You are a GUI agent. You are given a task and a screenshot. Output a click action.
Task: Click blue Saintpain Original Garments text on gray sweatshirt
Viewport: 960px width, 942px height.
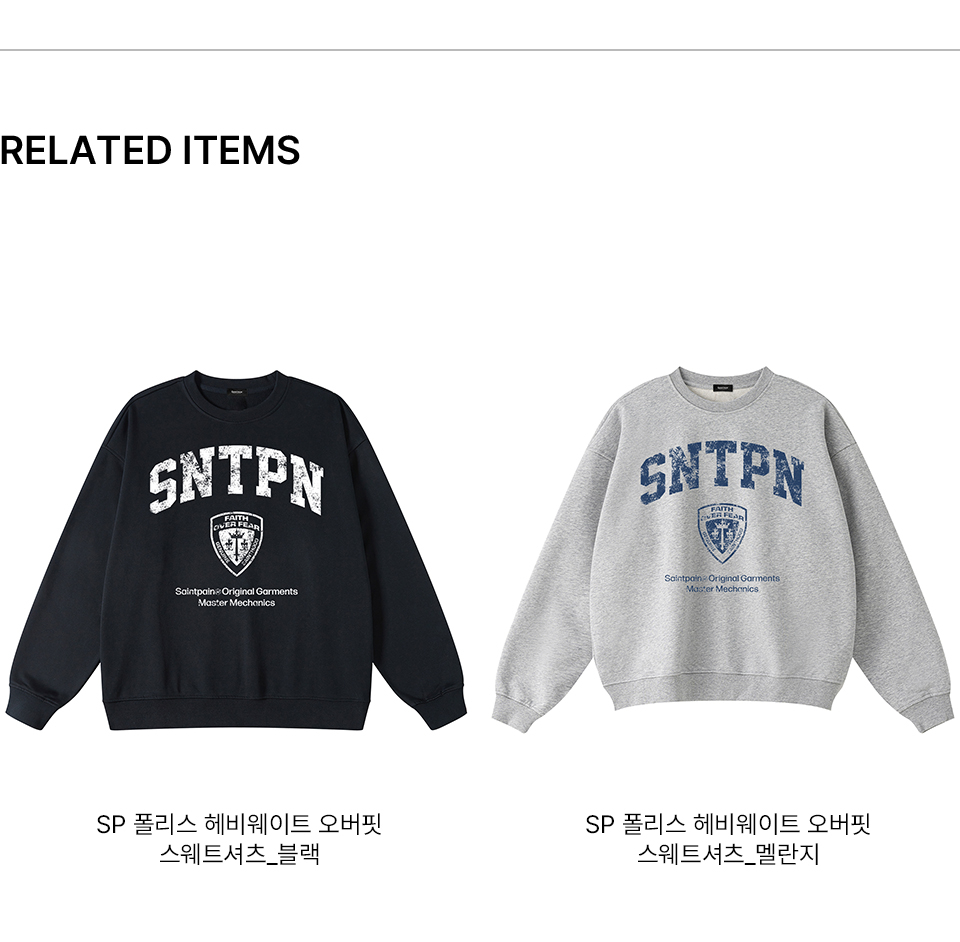coord(722,578)
